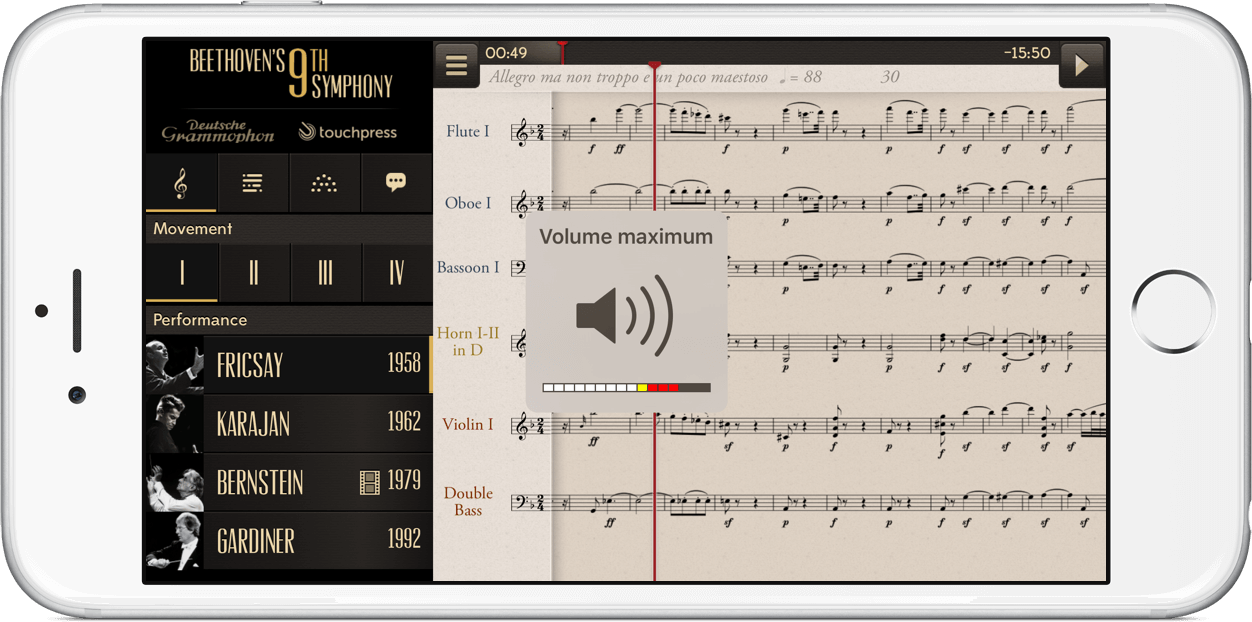This screenshot has height=622, width=1252.
Task: Click the elapsed time 00:49
Action: pyautogui.click(x=506, y=53)
